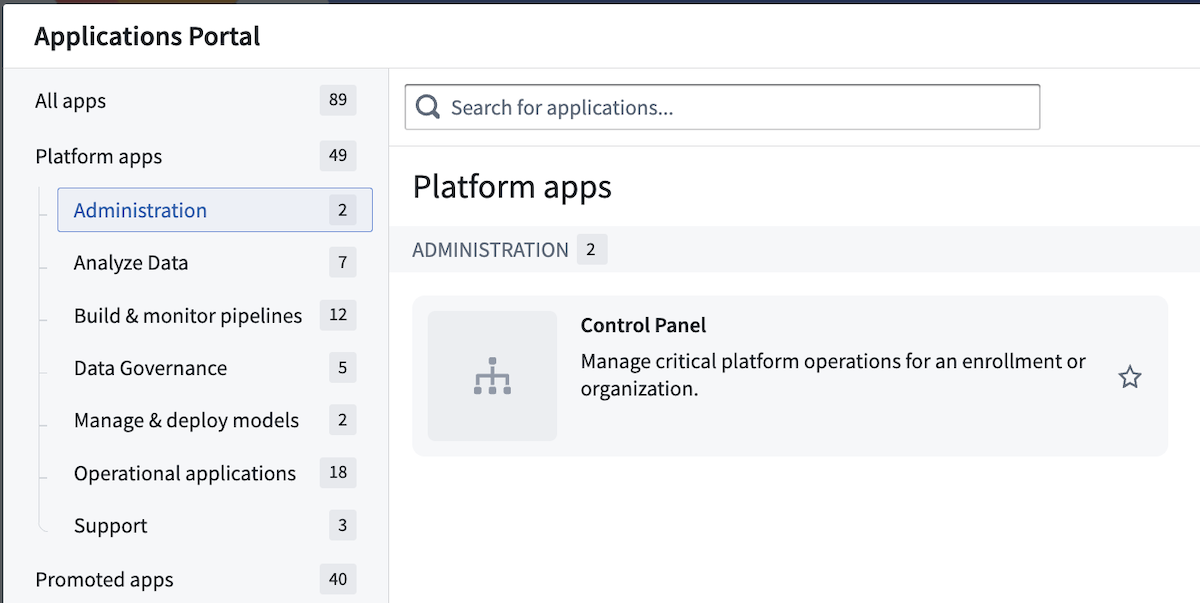Viewport: 1200px width, 603px height.
Task: Open the Data Governance subcategory
Action: (215, 368)
